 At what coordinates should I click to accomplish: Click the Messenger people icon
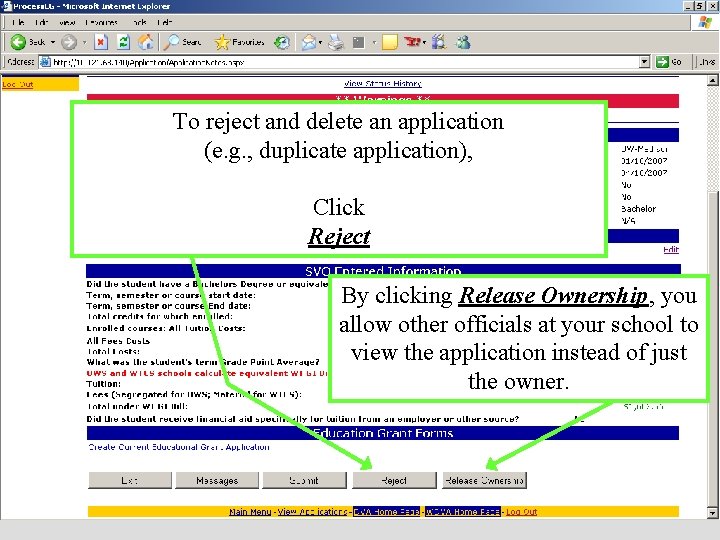pos(463,42)
